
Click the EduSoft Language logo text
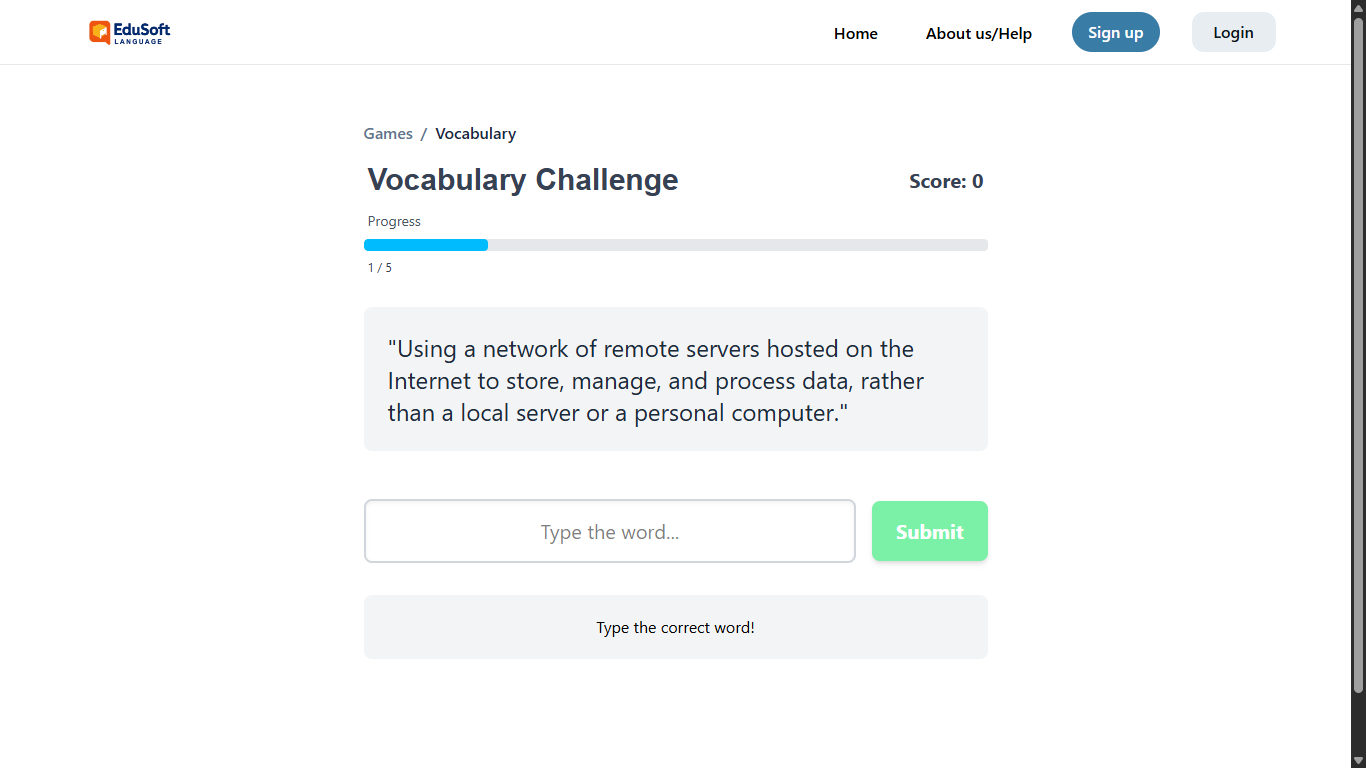click(142, 33)
